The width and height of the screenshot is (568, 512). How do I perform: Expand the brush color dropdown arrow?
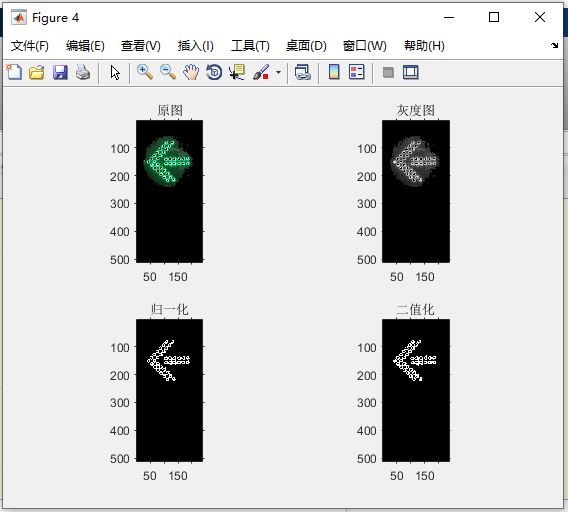[x=278, y=72]
